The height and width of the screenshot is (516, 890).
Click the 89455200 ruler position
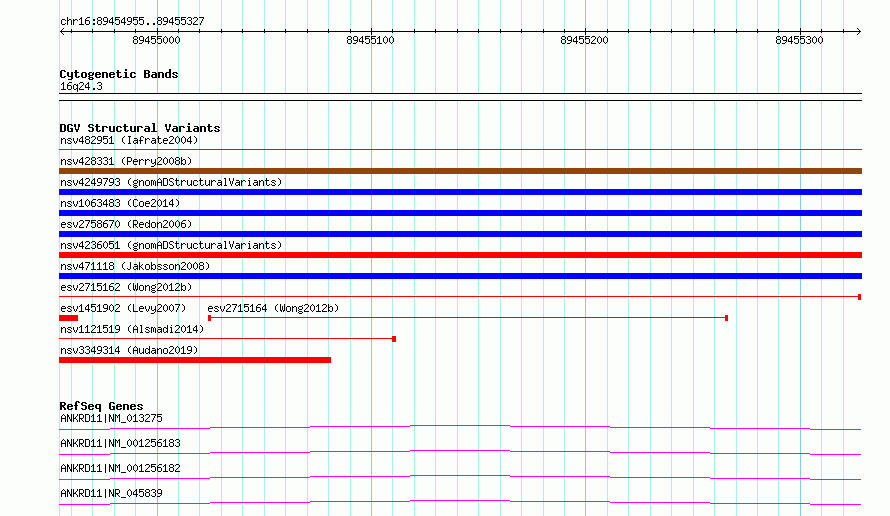(584, 40)
